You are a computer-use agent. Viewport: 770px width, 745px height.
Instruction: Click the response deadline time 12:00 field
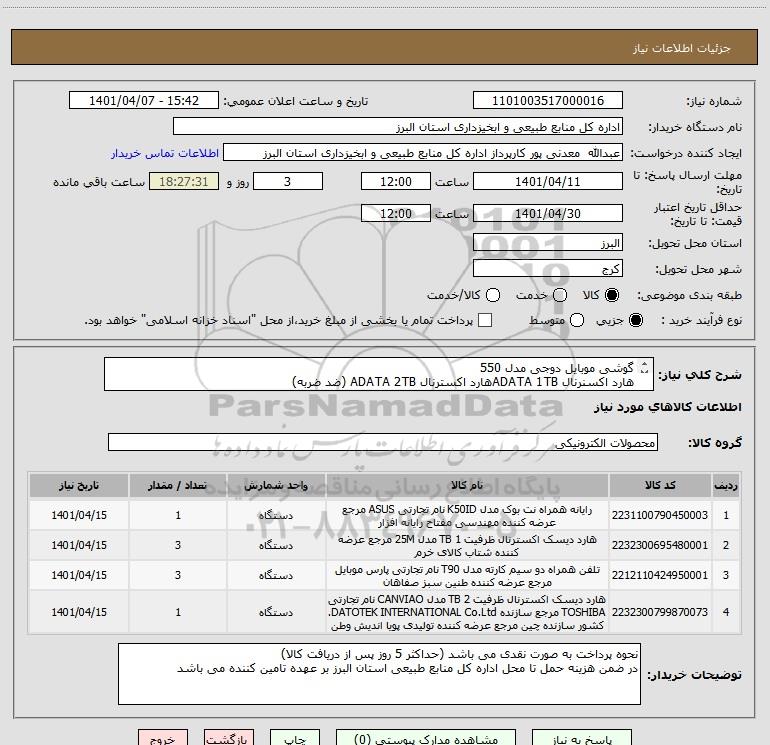(396, 181)
